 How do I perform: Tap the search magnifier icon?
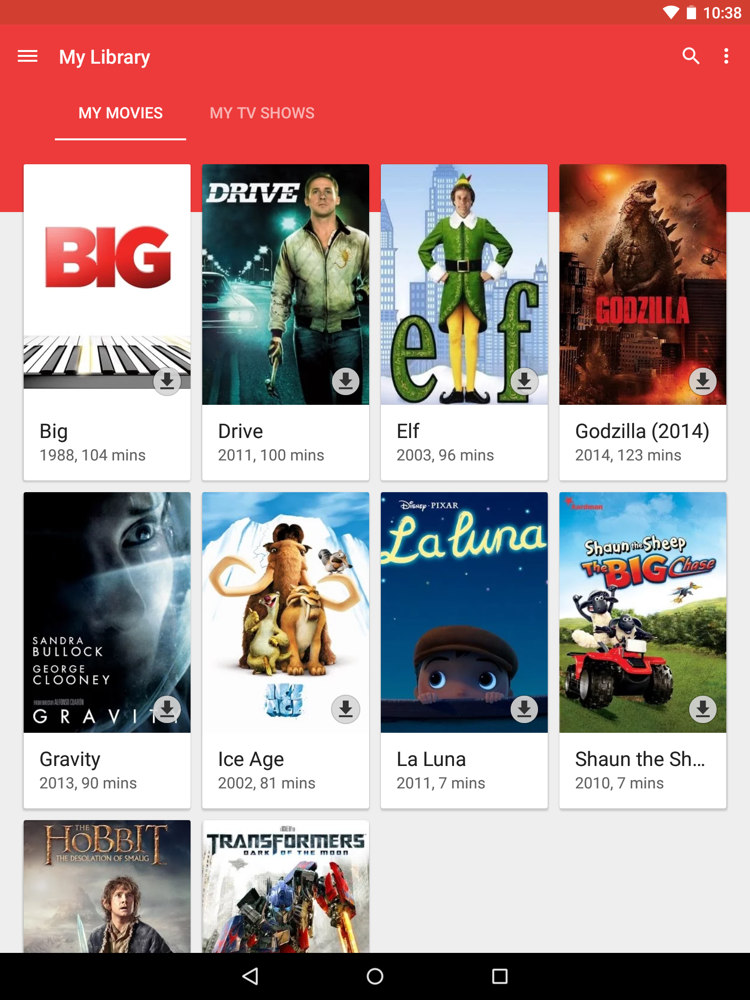(691, 56)
